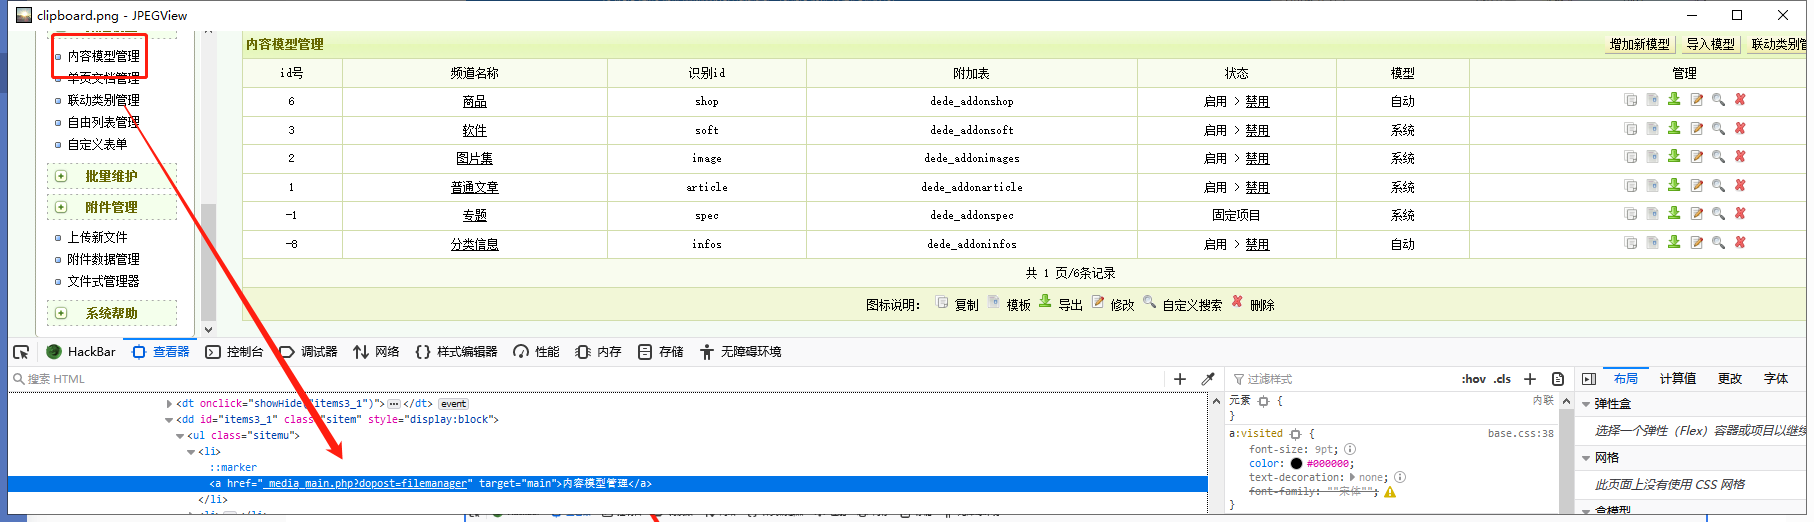This screenshot has height=522, width=1814.
Task: Toggle the :hov pseudo-class panel
Action: 1473,379
